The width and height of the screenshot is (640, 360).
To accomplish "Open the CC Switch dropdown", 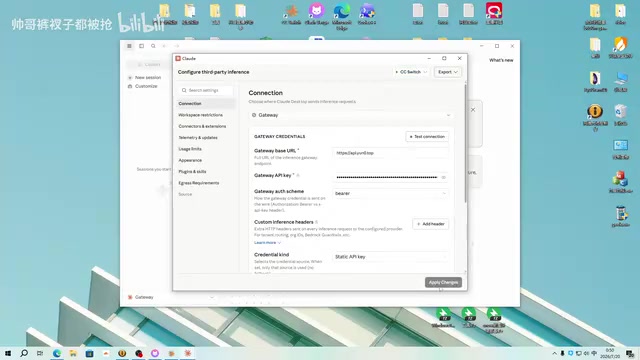I will [411, 72].
